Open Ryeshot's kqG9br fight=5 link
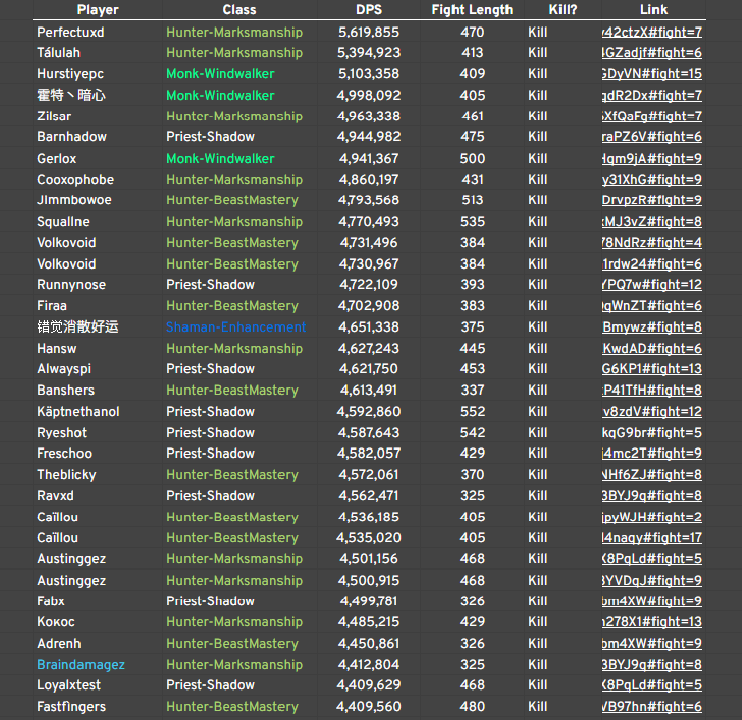Screen dimensions: 742x720 [x=652, y=432]
